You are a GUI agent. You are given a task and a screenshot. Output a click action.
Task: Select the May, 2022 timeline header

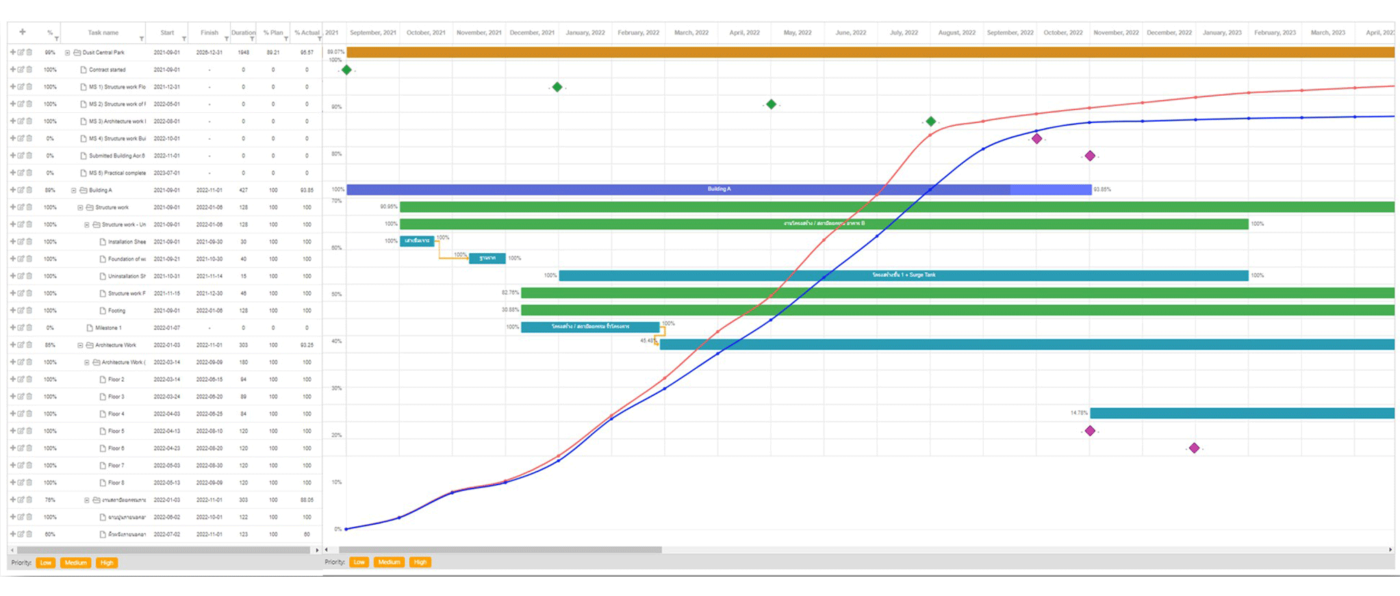click(797, 32)
